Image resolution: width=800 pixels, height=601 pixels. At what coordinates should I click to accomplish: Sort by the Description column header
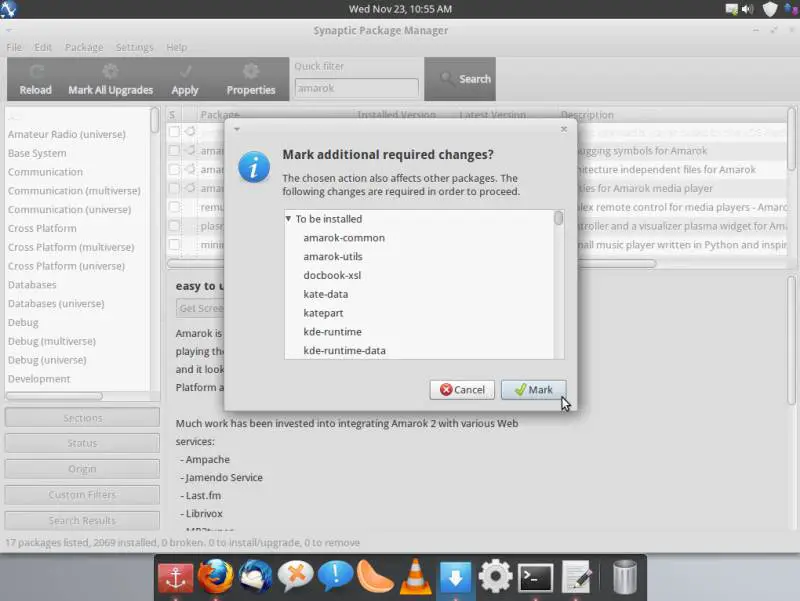coord(587,115)
